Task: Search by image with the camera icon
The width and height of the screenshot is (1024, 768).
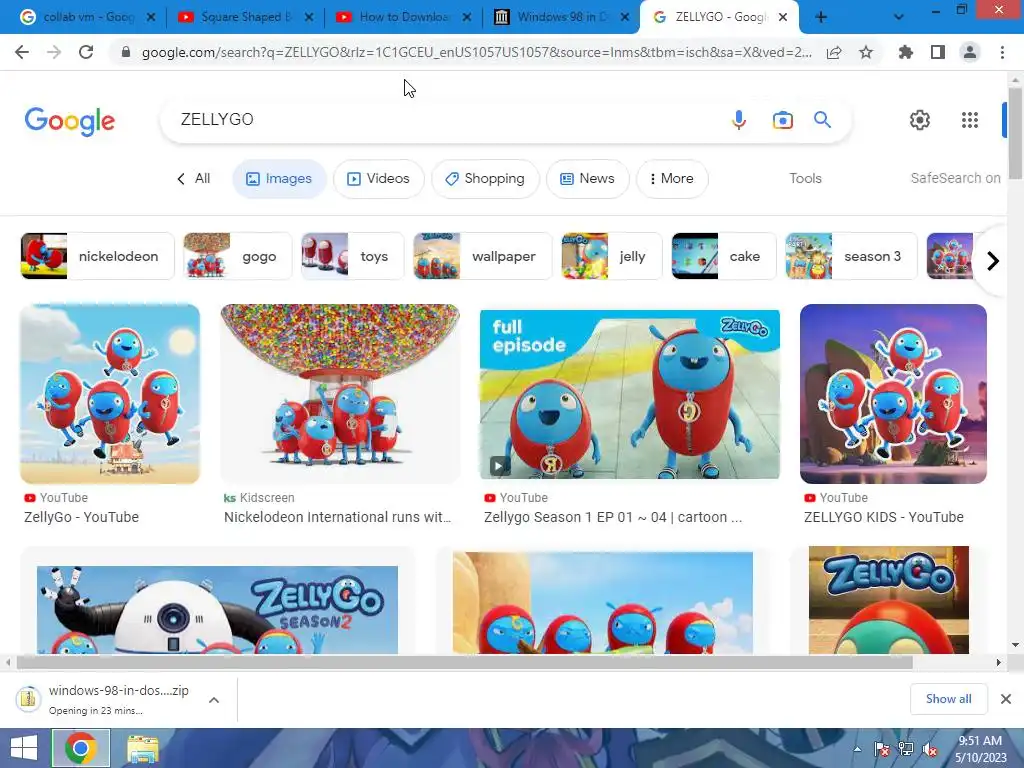Action: [x=782, y=120]
